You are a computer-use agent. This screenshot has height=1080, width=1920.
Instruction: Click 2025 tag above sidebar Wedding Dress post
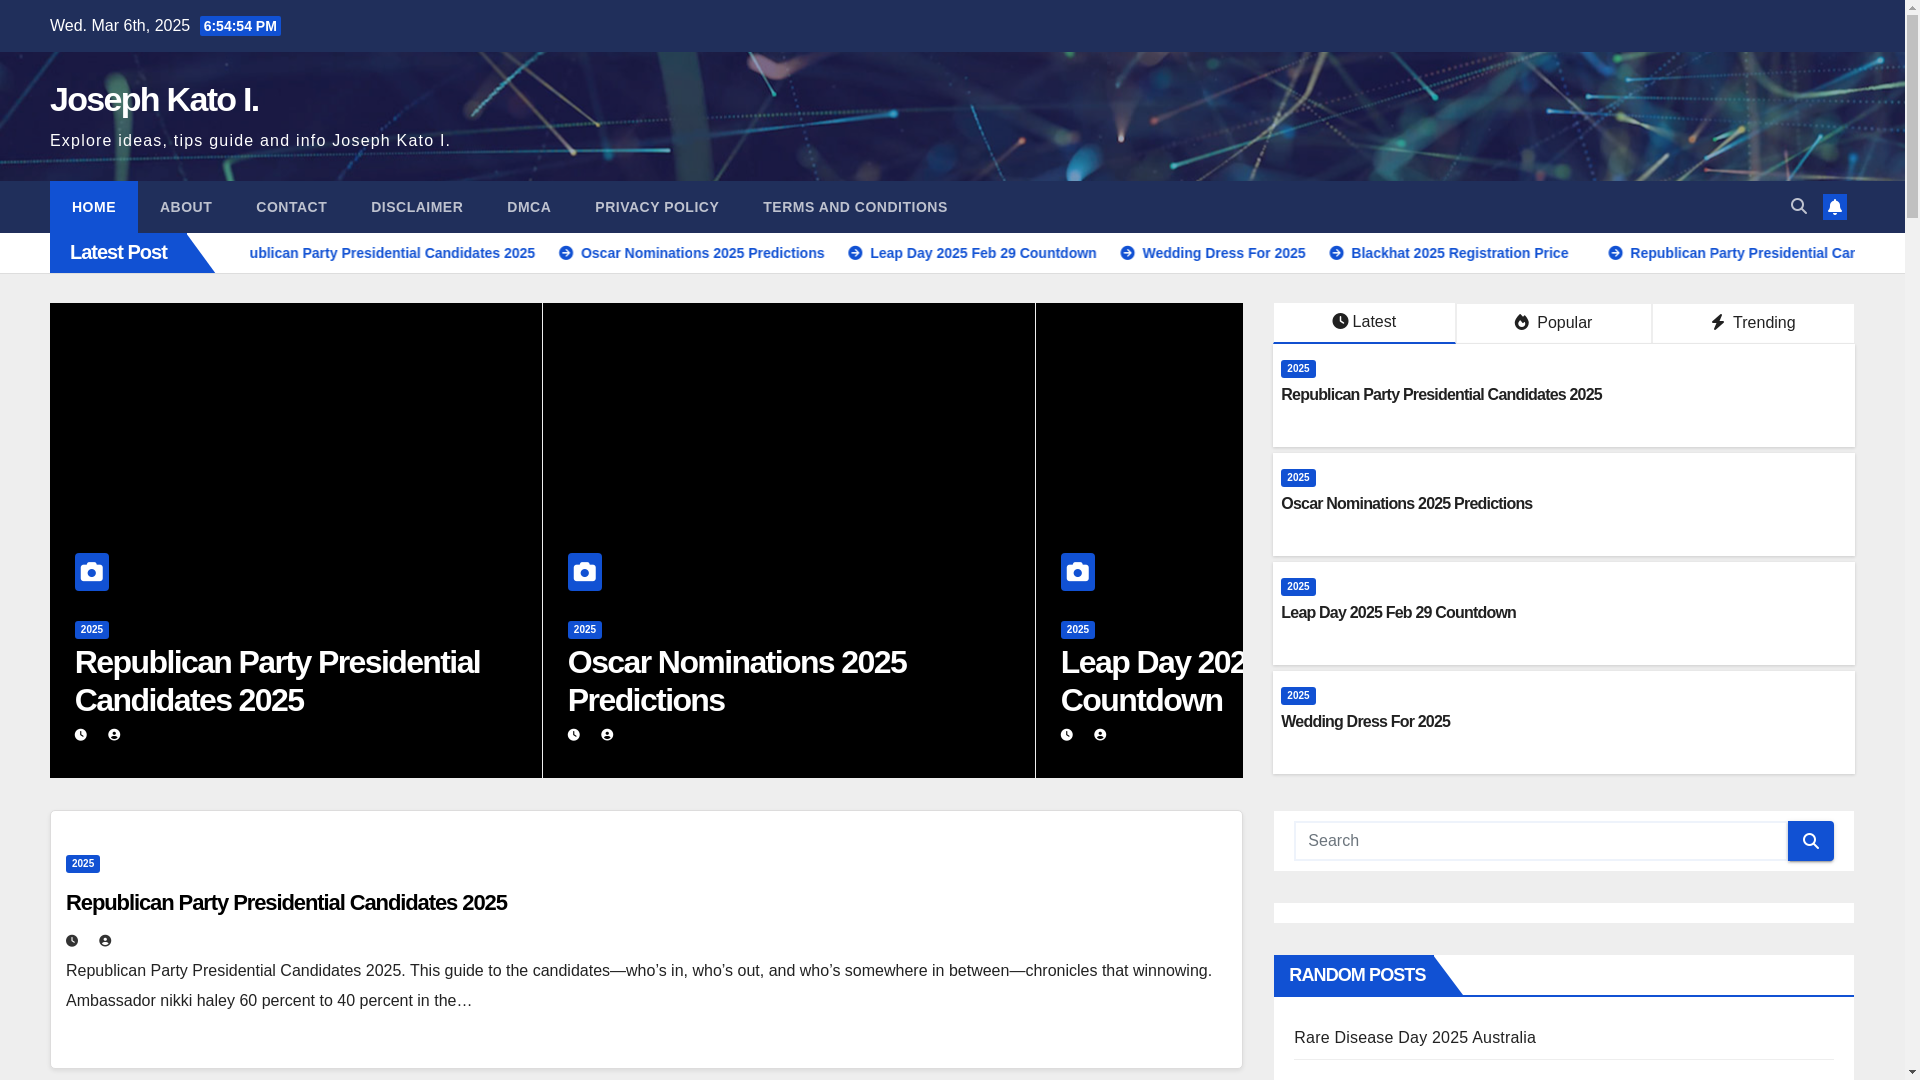tap(1298, 696)
